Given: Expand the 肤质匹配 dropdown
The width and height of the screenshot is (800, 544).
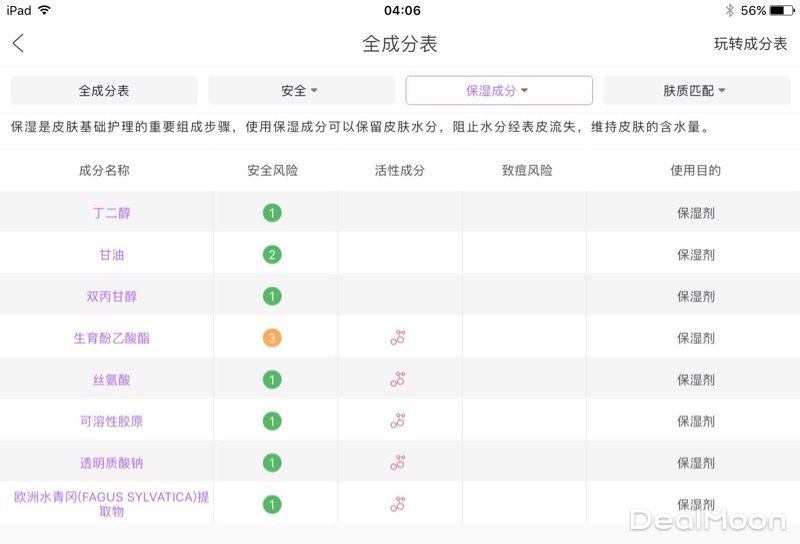Looking at the screenshot, I should [x=695, y=91].
